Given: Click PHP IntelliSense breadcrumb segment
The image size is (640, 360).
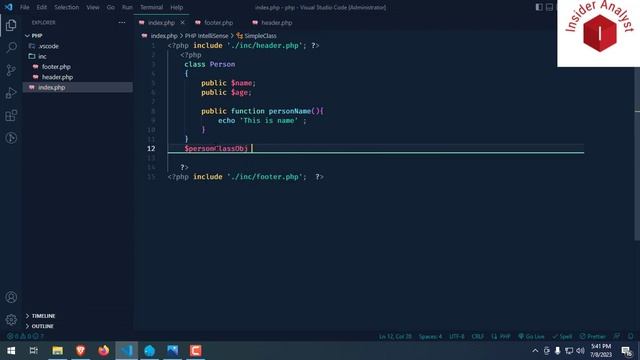Looking at the screenshot, I should pyautogui.click(x=207, y=36).
